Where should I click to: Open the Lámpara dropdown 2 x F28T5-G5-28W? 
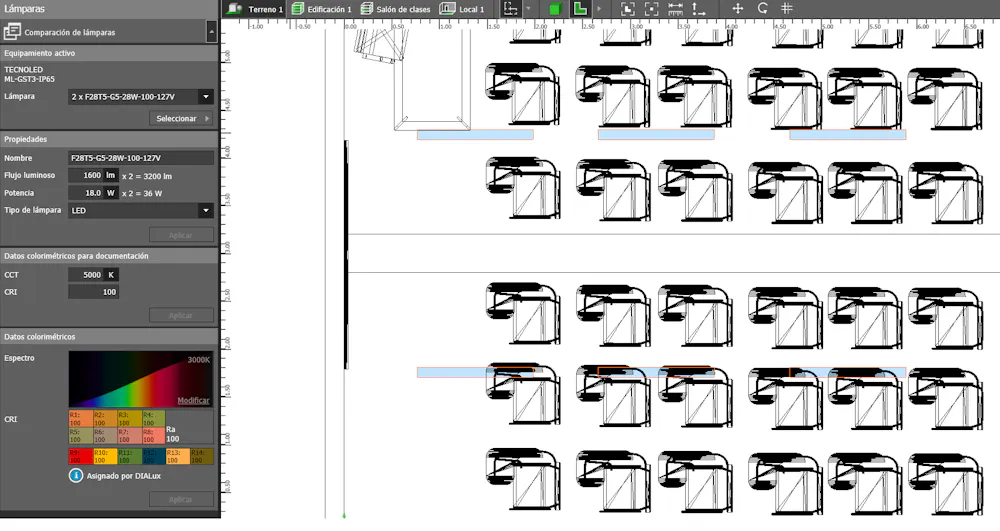(x=141, y=97)
